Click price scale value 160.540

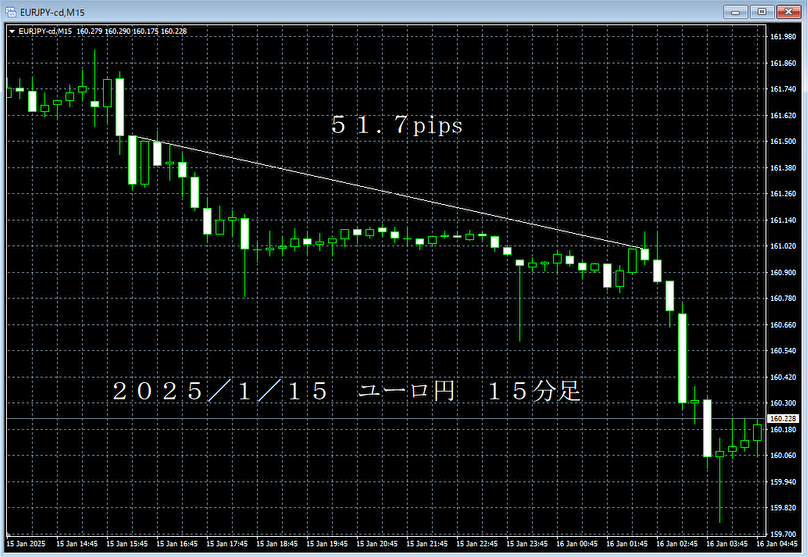pos(783,351)
